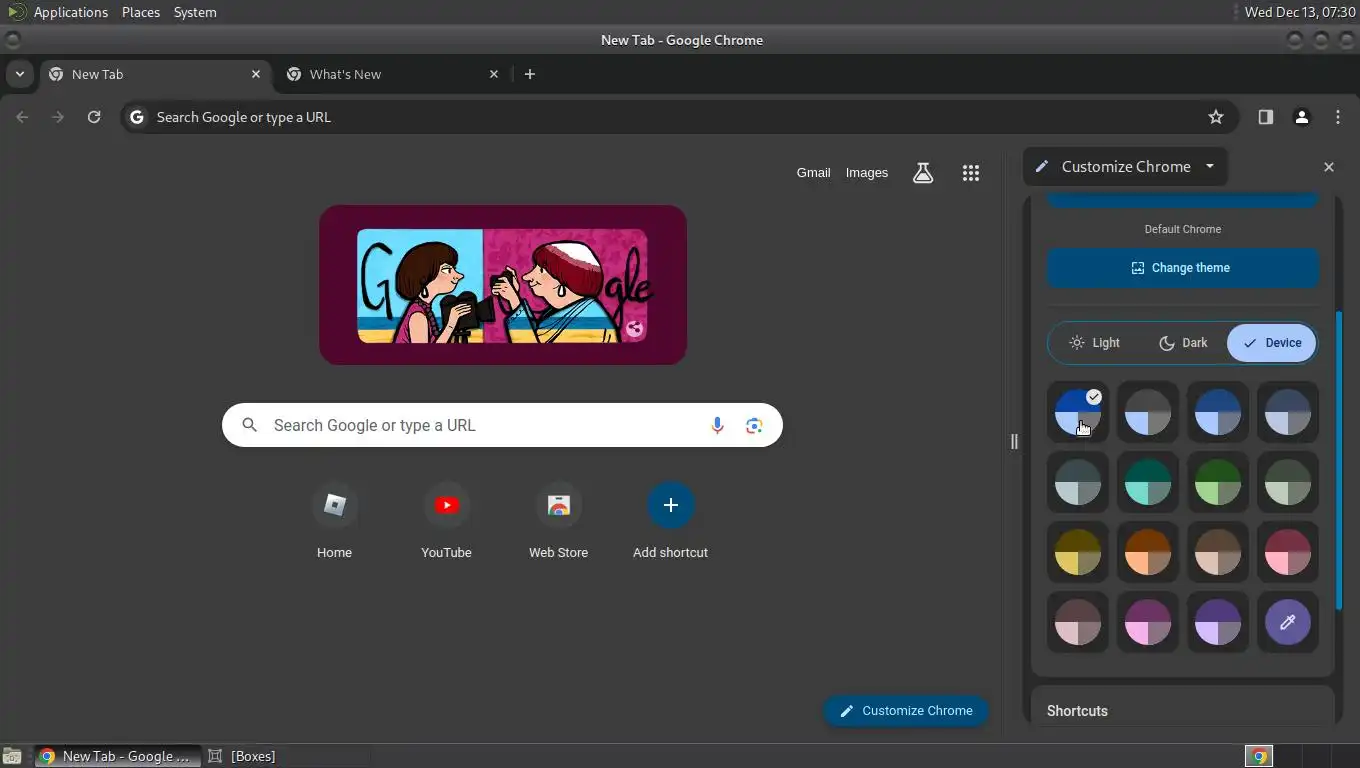Choose the selected blue color swatch
1360x768 pixels.
tap(1078, 412)
